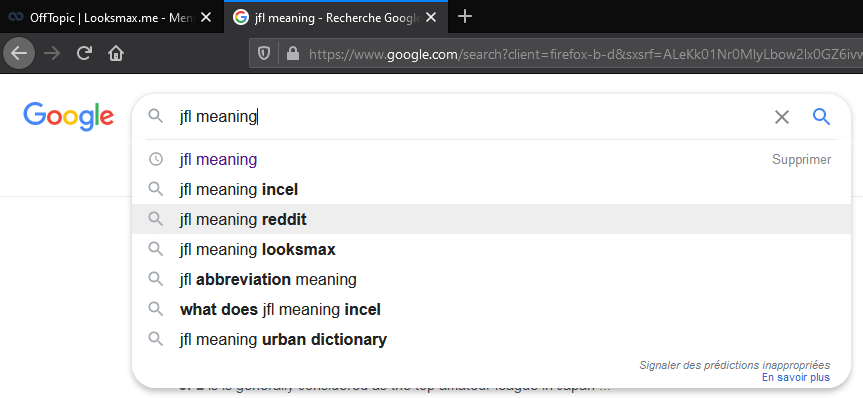Screen dimensions: 863x398
Task: Click the browser back arrow button
Action: (x=19, y=53)
